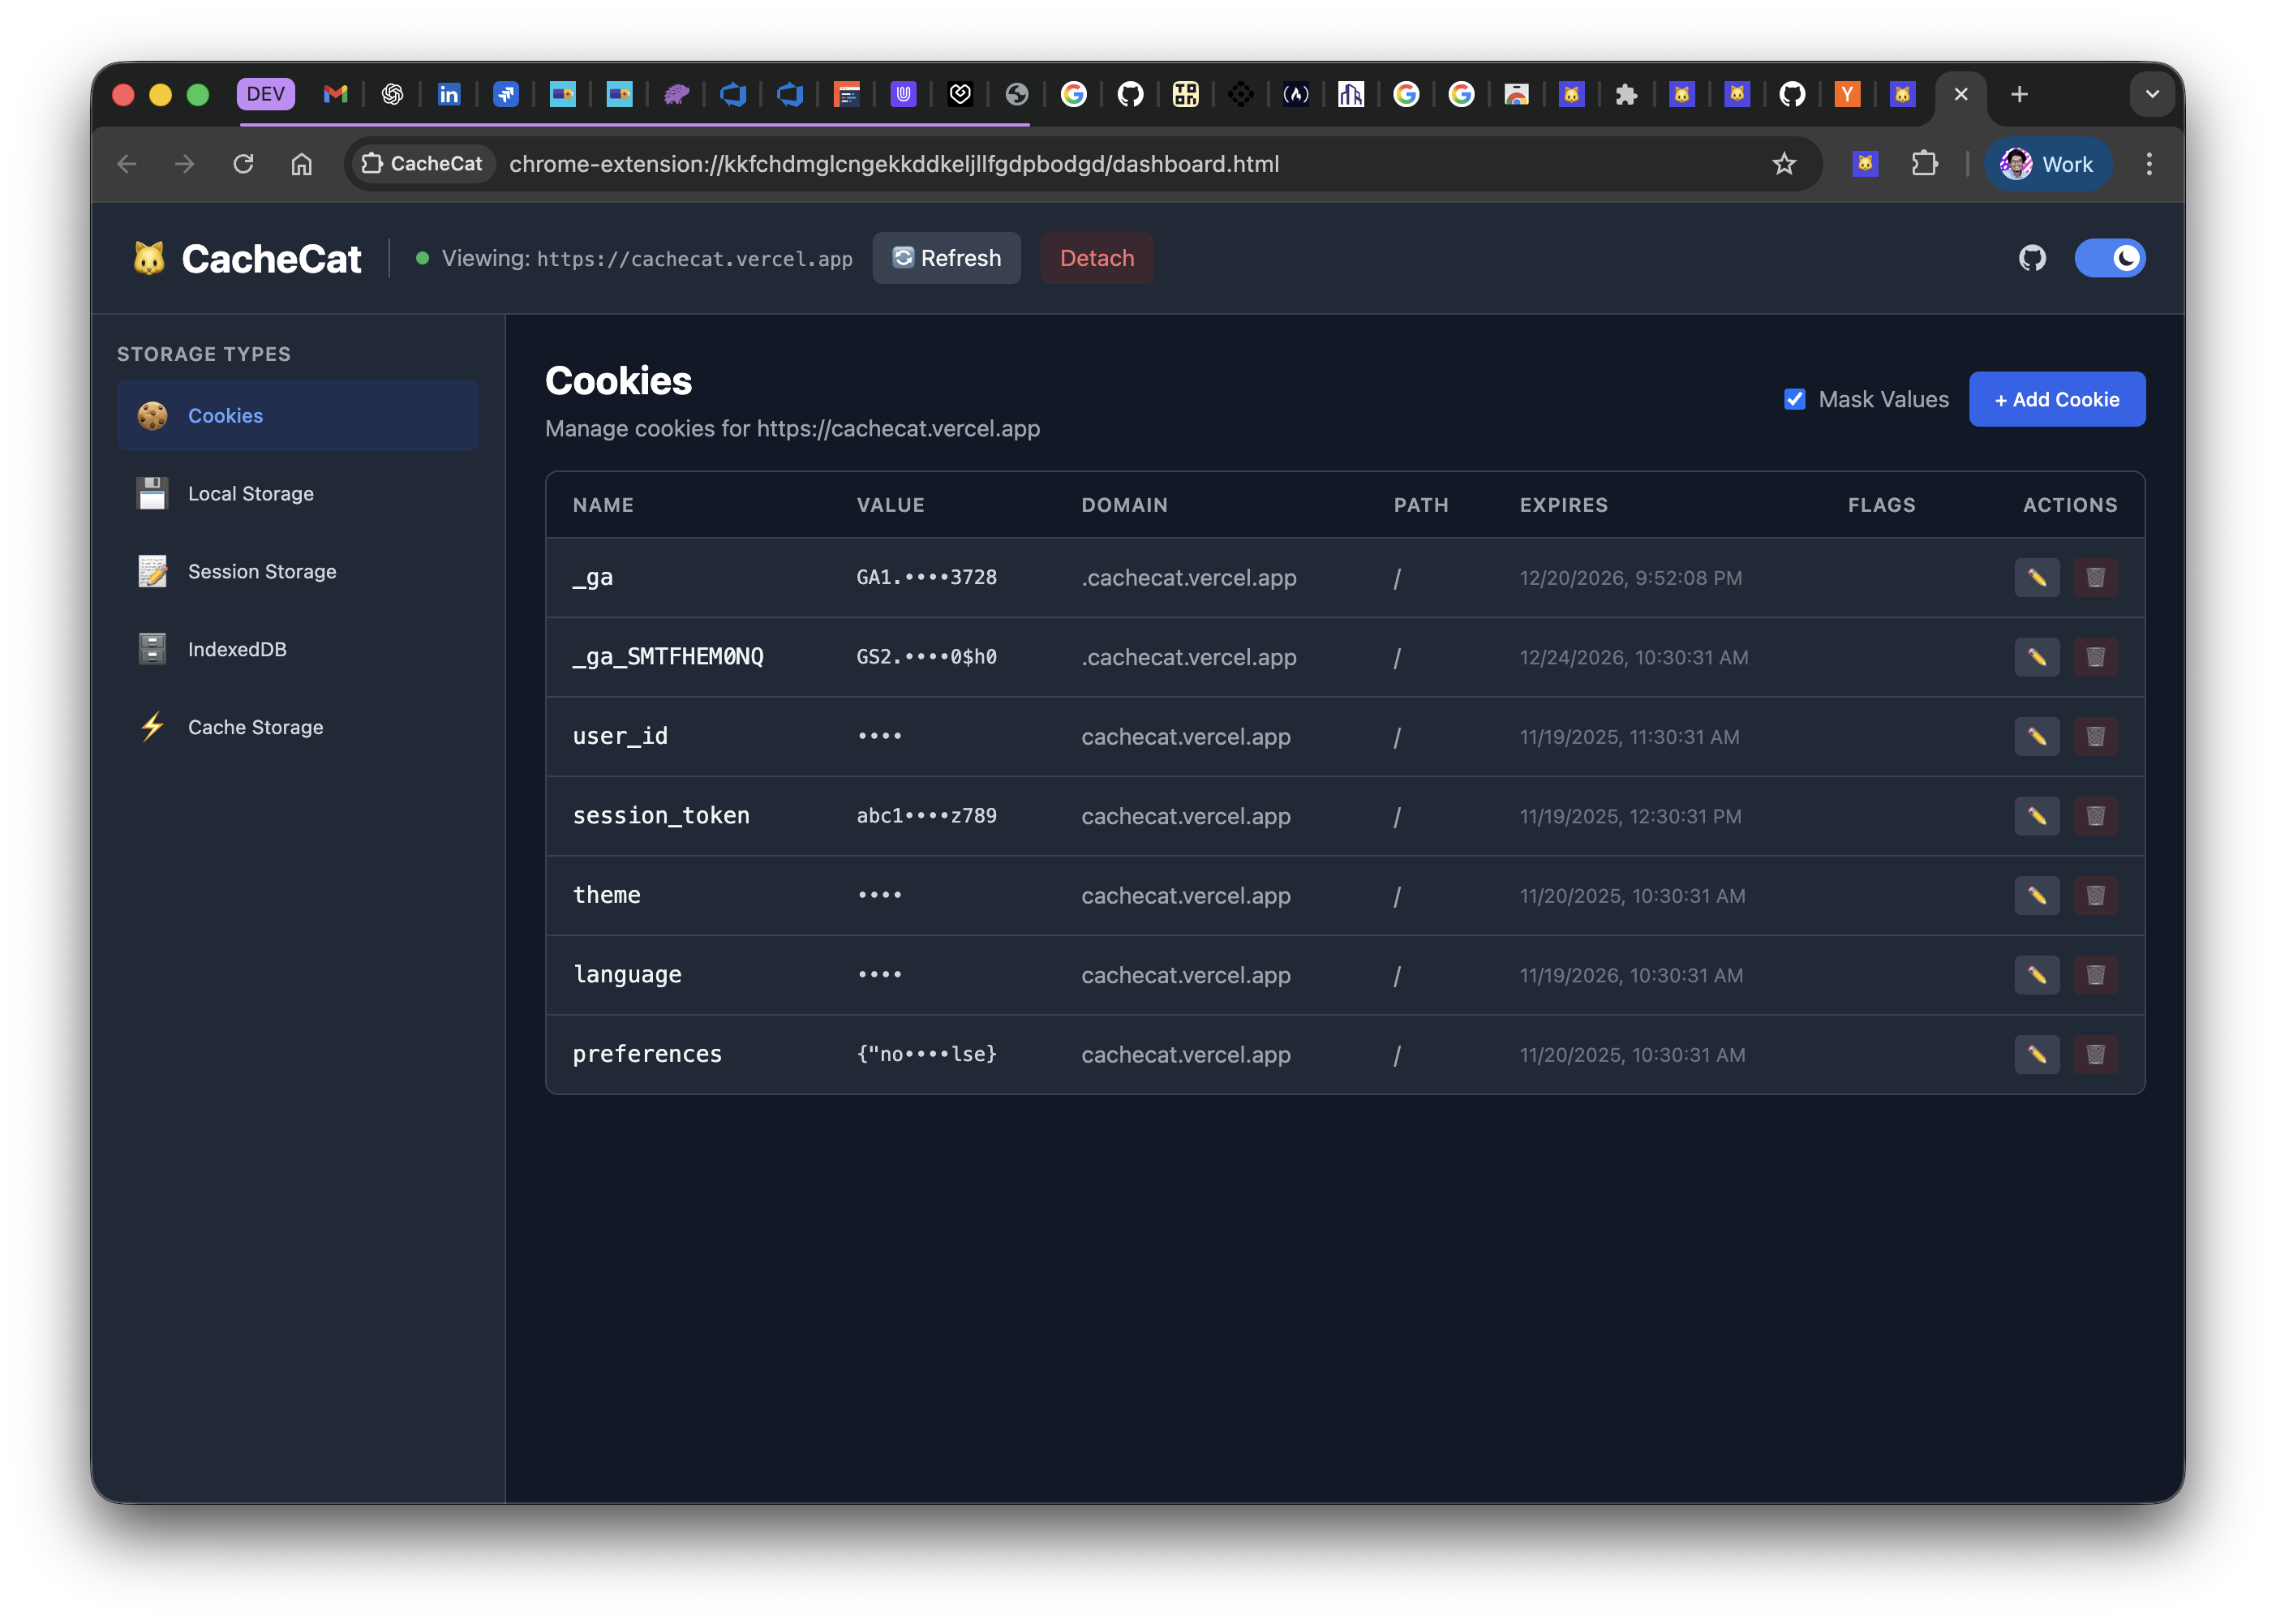Uncheck the Mask Values checkbox
The width and height of the screenshot is (2276, 1624).
(1795, 399)
